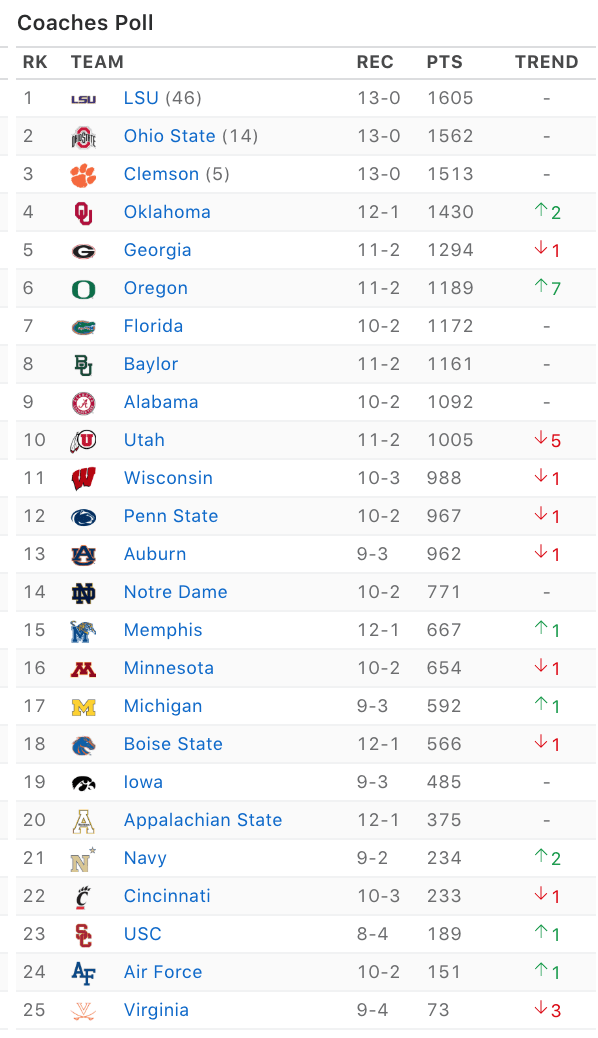
Task: Click the Michigan M logo
Action: click(x=83, y=707)
